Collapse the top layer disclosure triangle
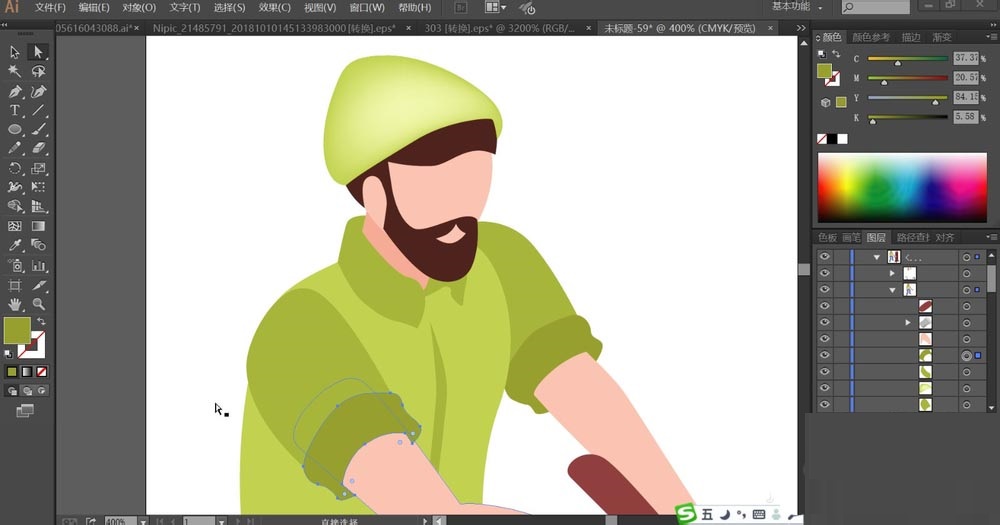The image size is (1000, 525). point(877,257)
